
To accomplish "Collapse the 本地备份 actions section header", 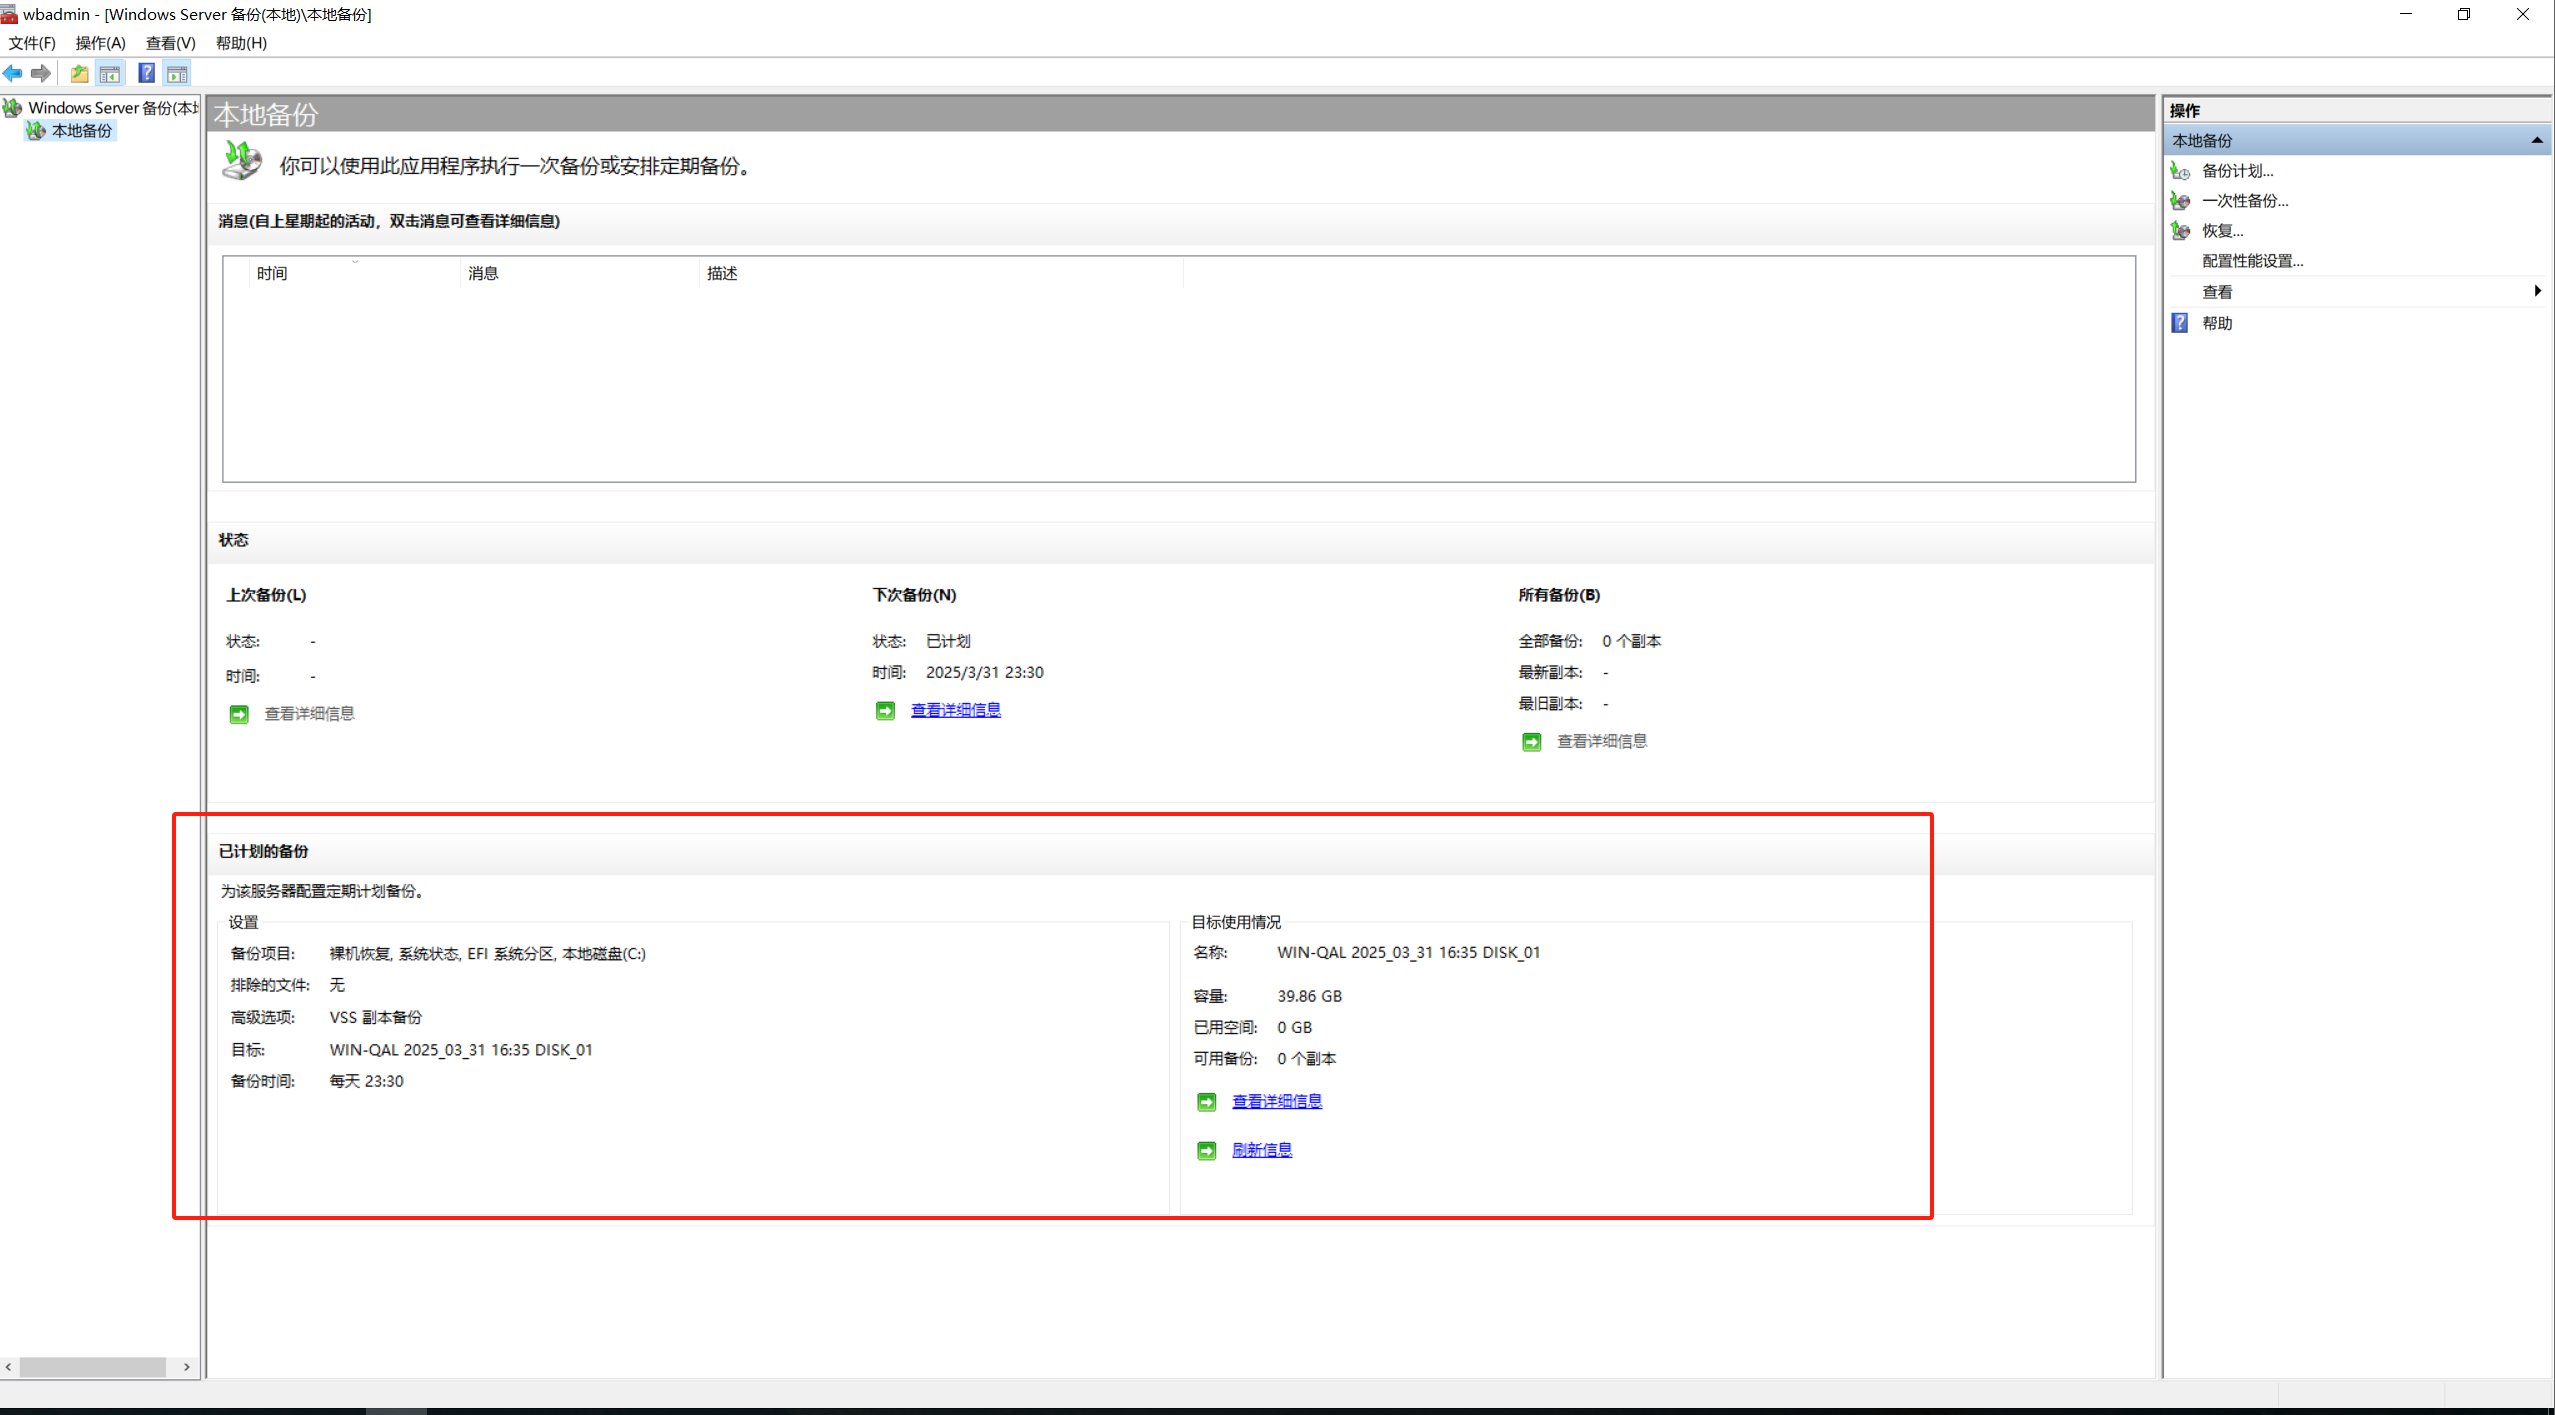I will coord(2536,140).
